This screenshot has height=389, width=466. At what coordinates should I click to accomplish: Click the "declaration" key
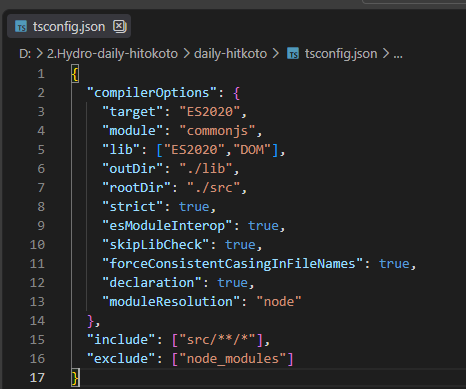click(152, 283)
